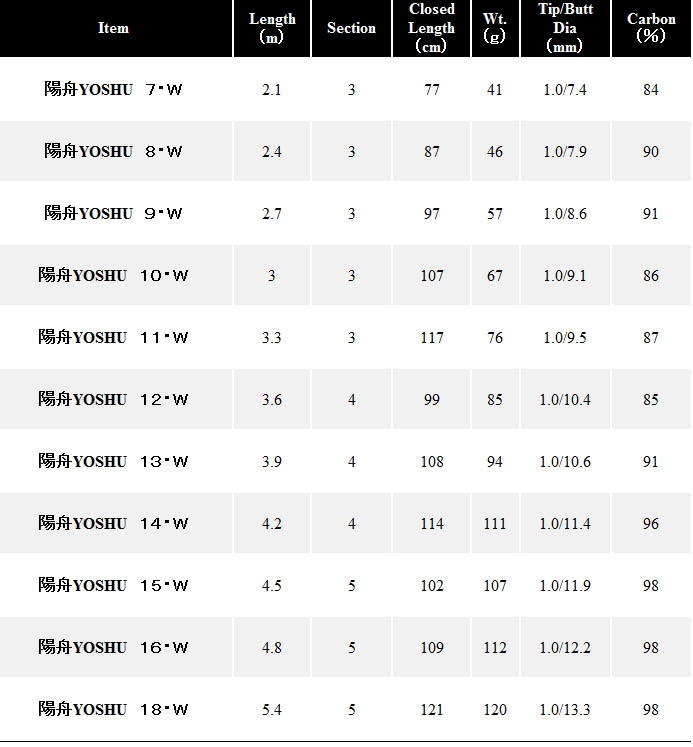
Task: Select the 陽舟YOSHU 11·W item name
Action: click(x=113, y=337)
